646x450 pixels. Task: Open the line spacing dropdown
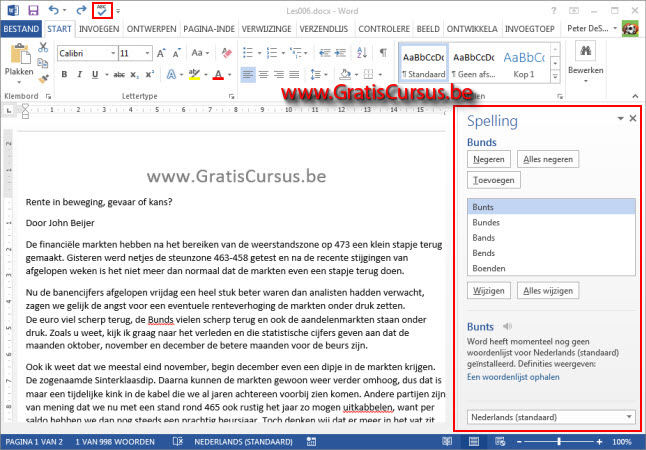(319, 75)
